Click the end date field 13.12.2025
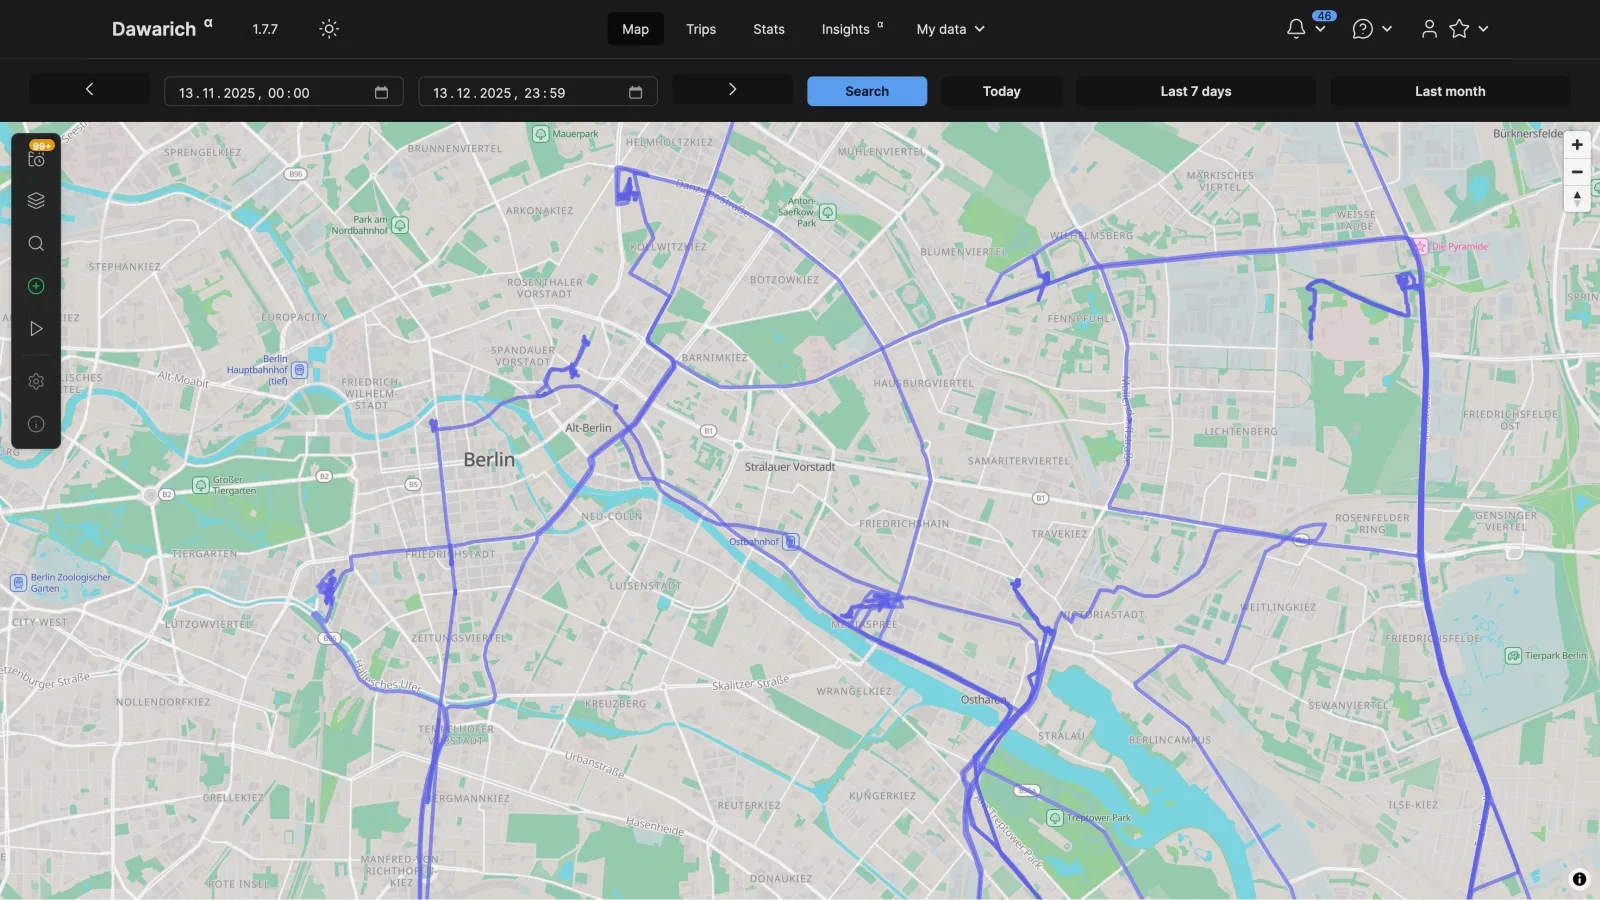Screen dimensions: 1600x900 coord(537,92)
